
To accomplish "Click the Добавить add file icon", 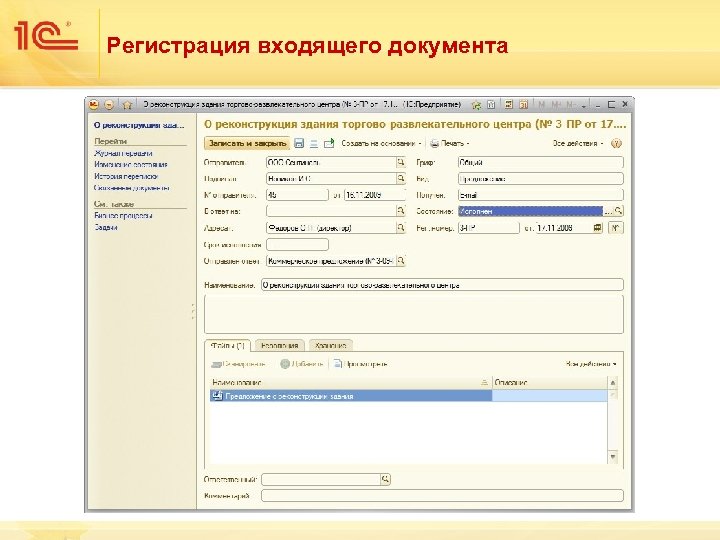I will click(x=285, y=364).
